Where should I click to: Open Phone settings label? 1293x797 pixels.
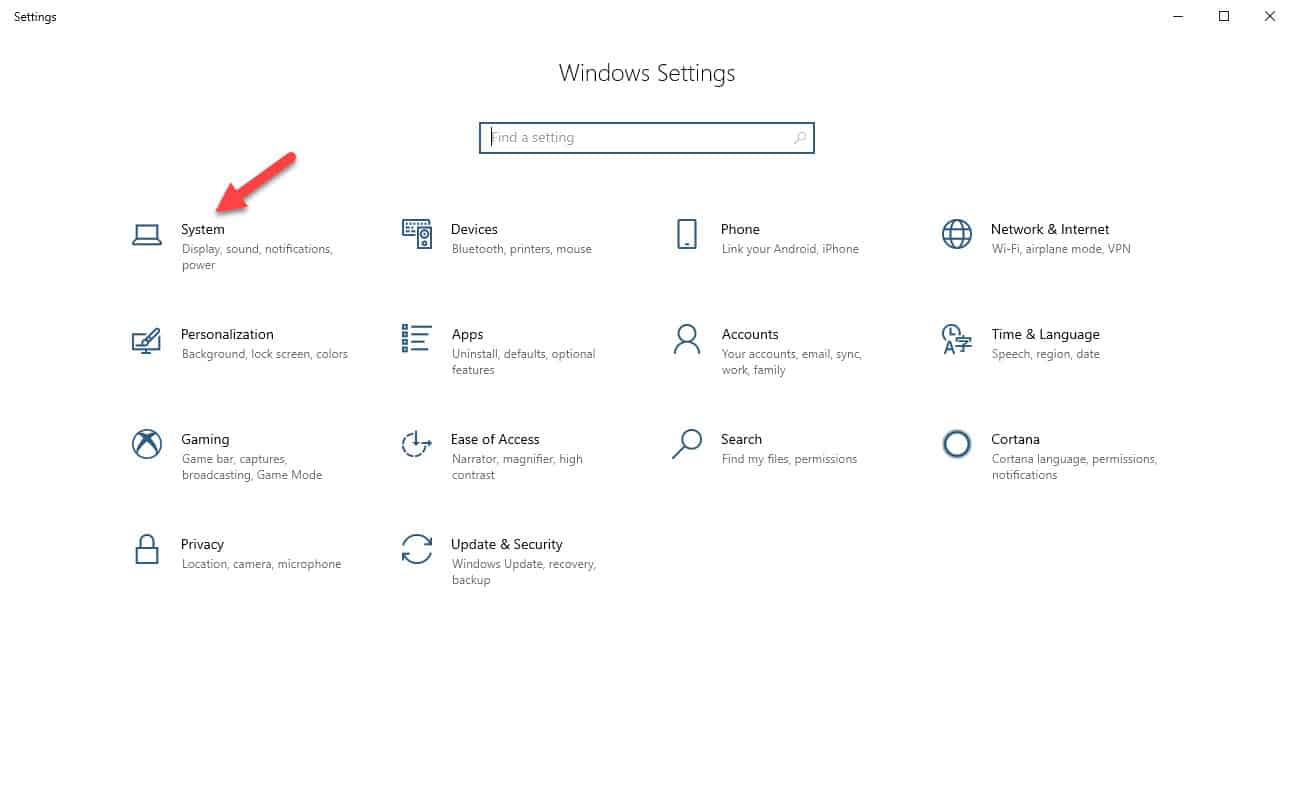(740, 229)
